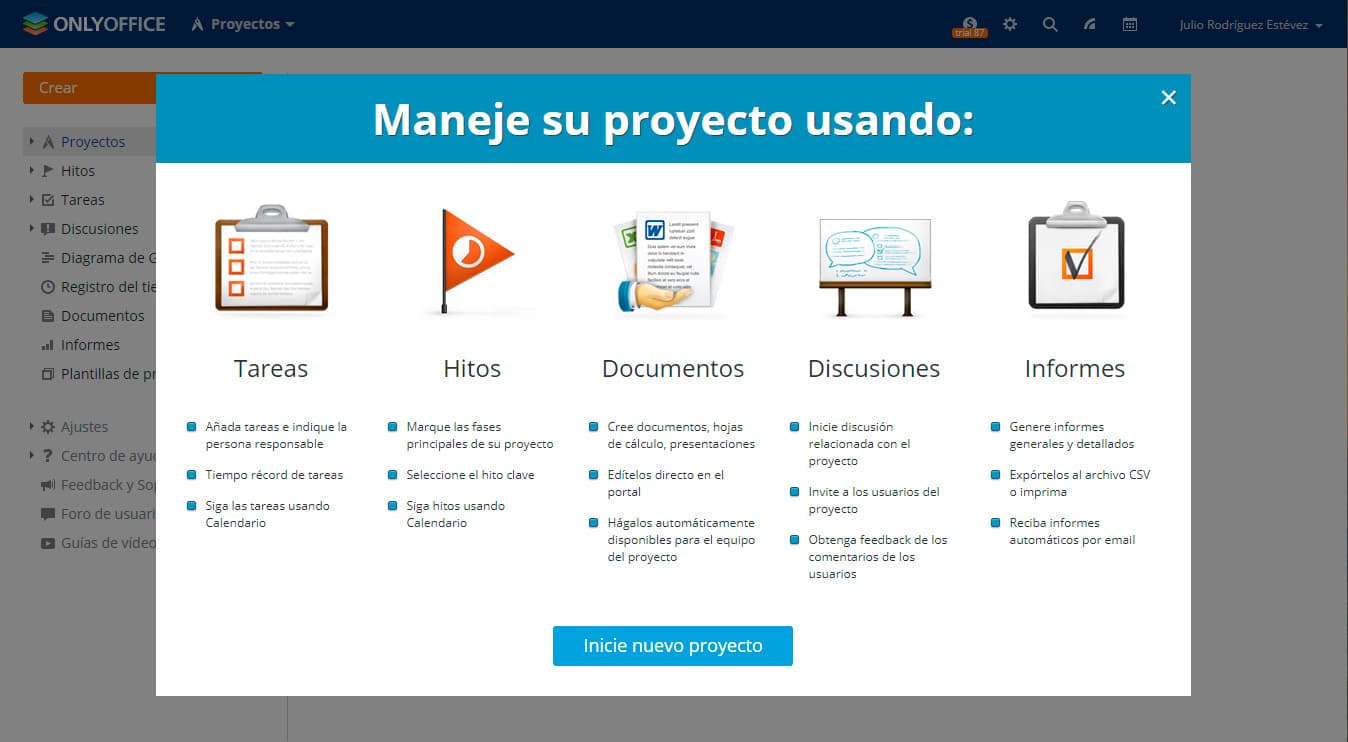Click the 'Maneje su proyecto usando:' title
The image size is (1348, 742).
click(x=673, y=120)
